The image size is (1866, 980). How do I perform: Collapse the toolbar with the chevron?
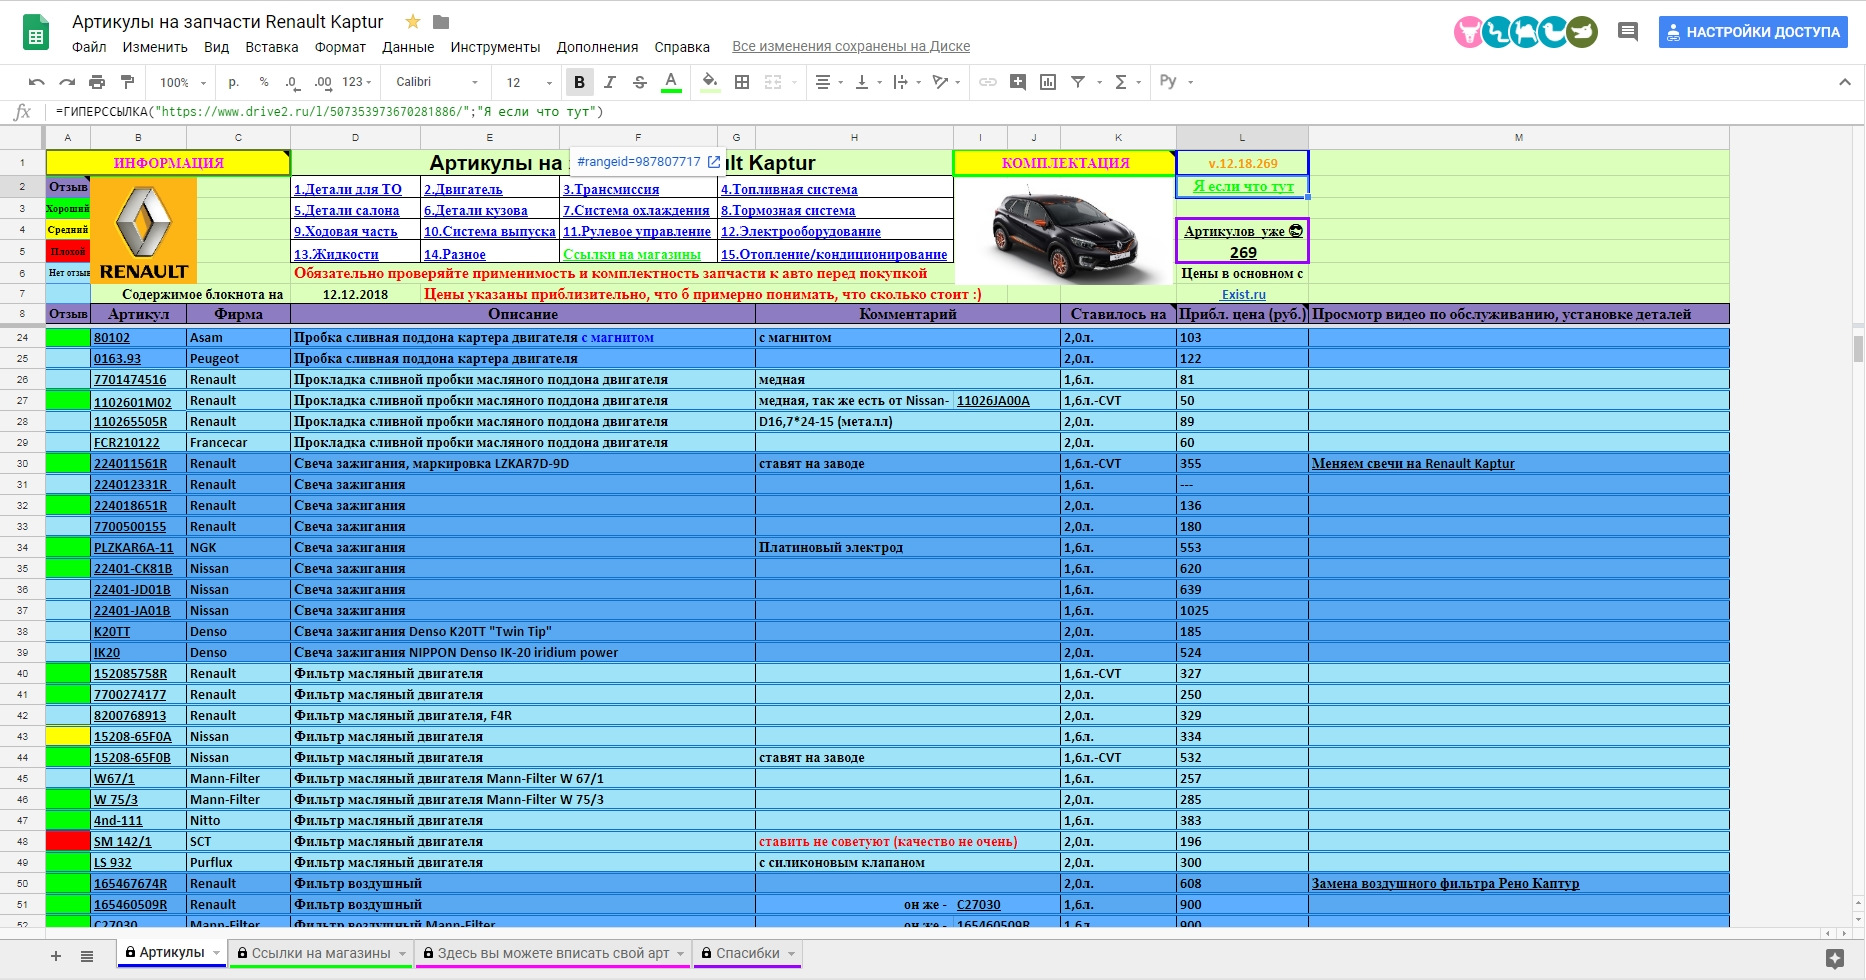1845,82
